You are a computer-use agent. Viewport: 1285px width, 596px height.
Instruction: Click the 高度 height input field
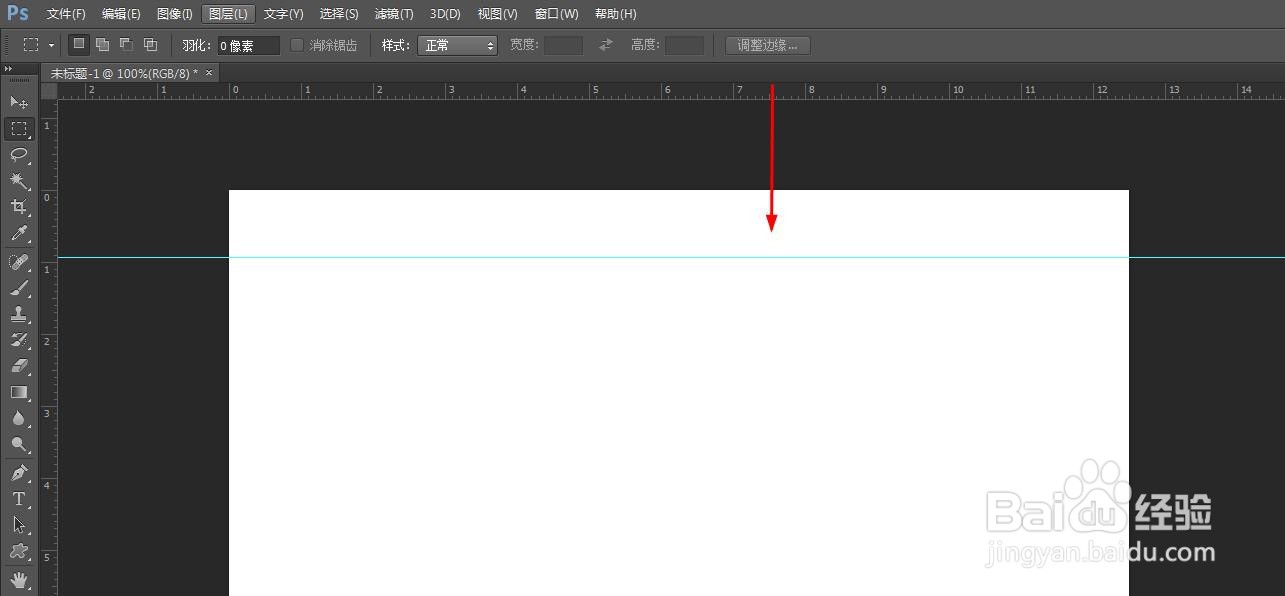tap(684, 45)
